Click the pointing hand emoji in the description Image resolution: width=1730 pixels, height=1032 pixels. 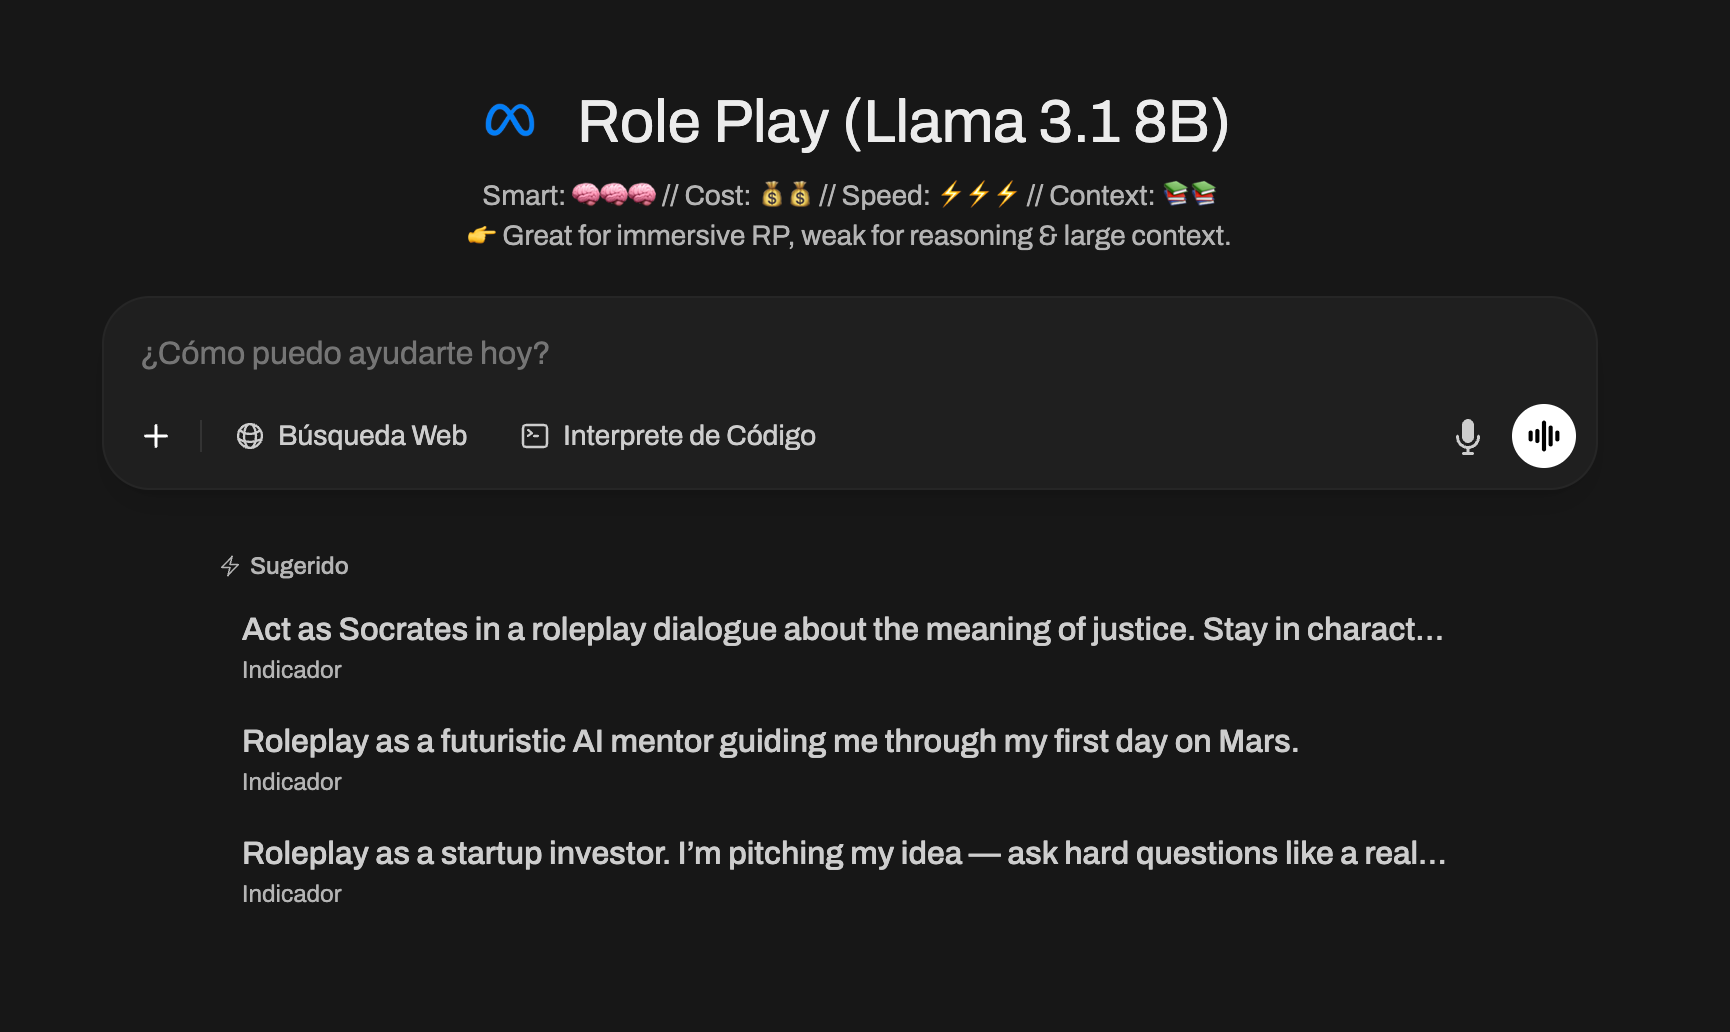[481, 236]
